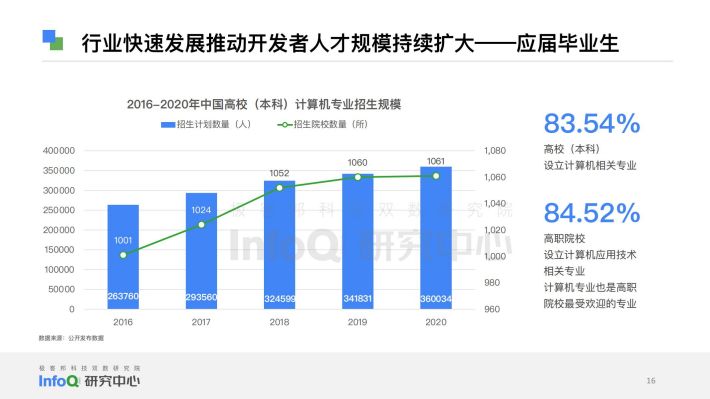Click the 2018 line marker labeled 1052

pyautogui.click(x=279, y=187)
